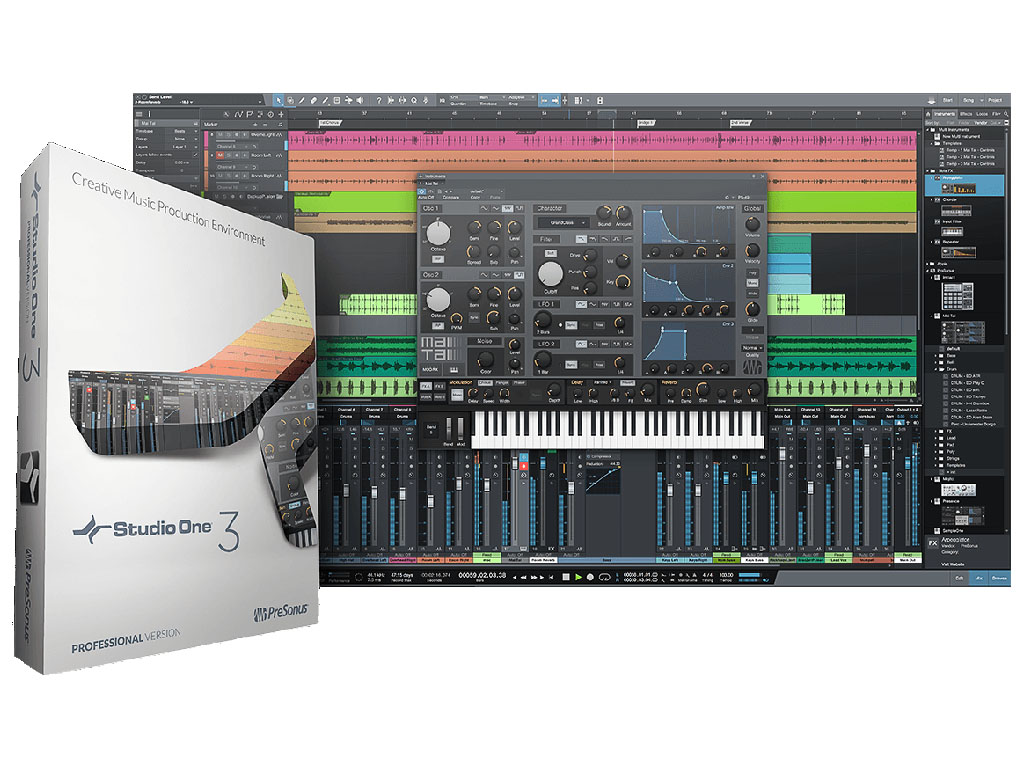Click the Stop transport button
The width and height of the screenshot is (1024, 768).
click(566, 577)
